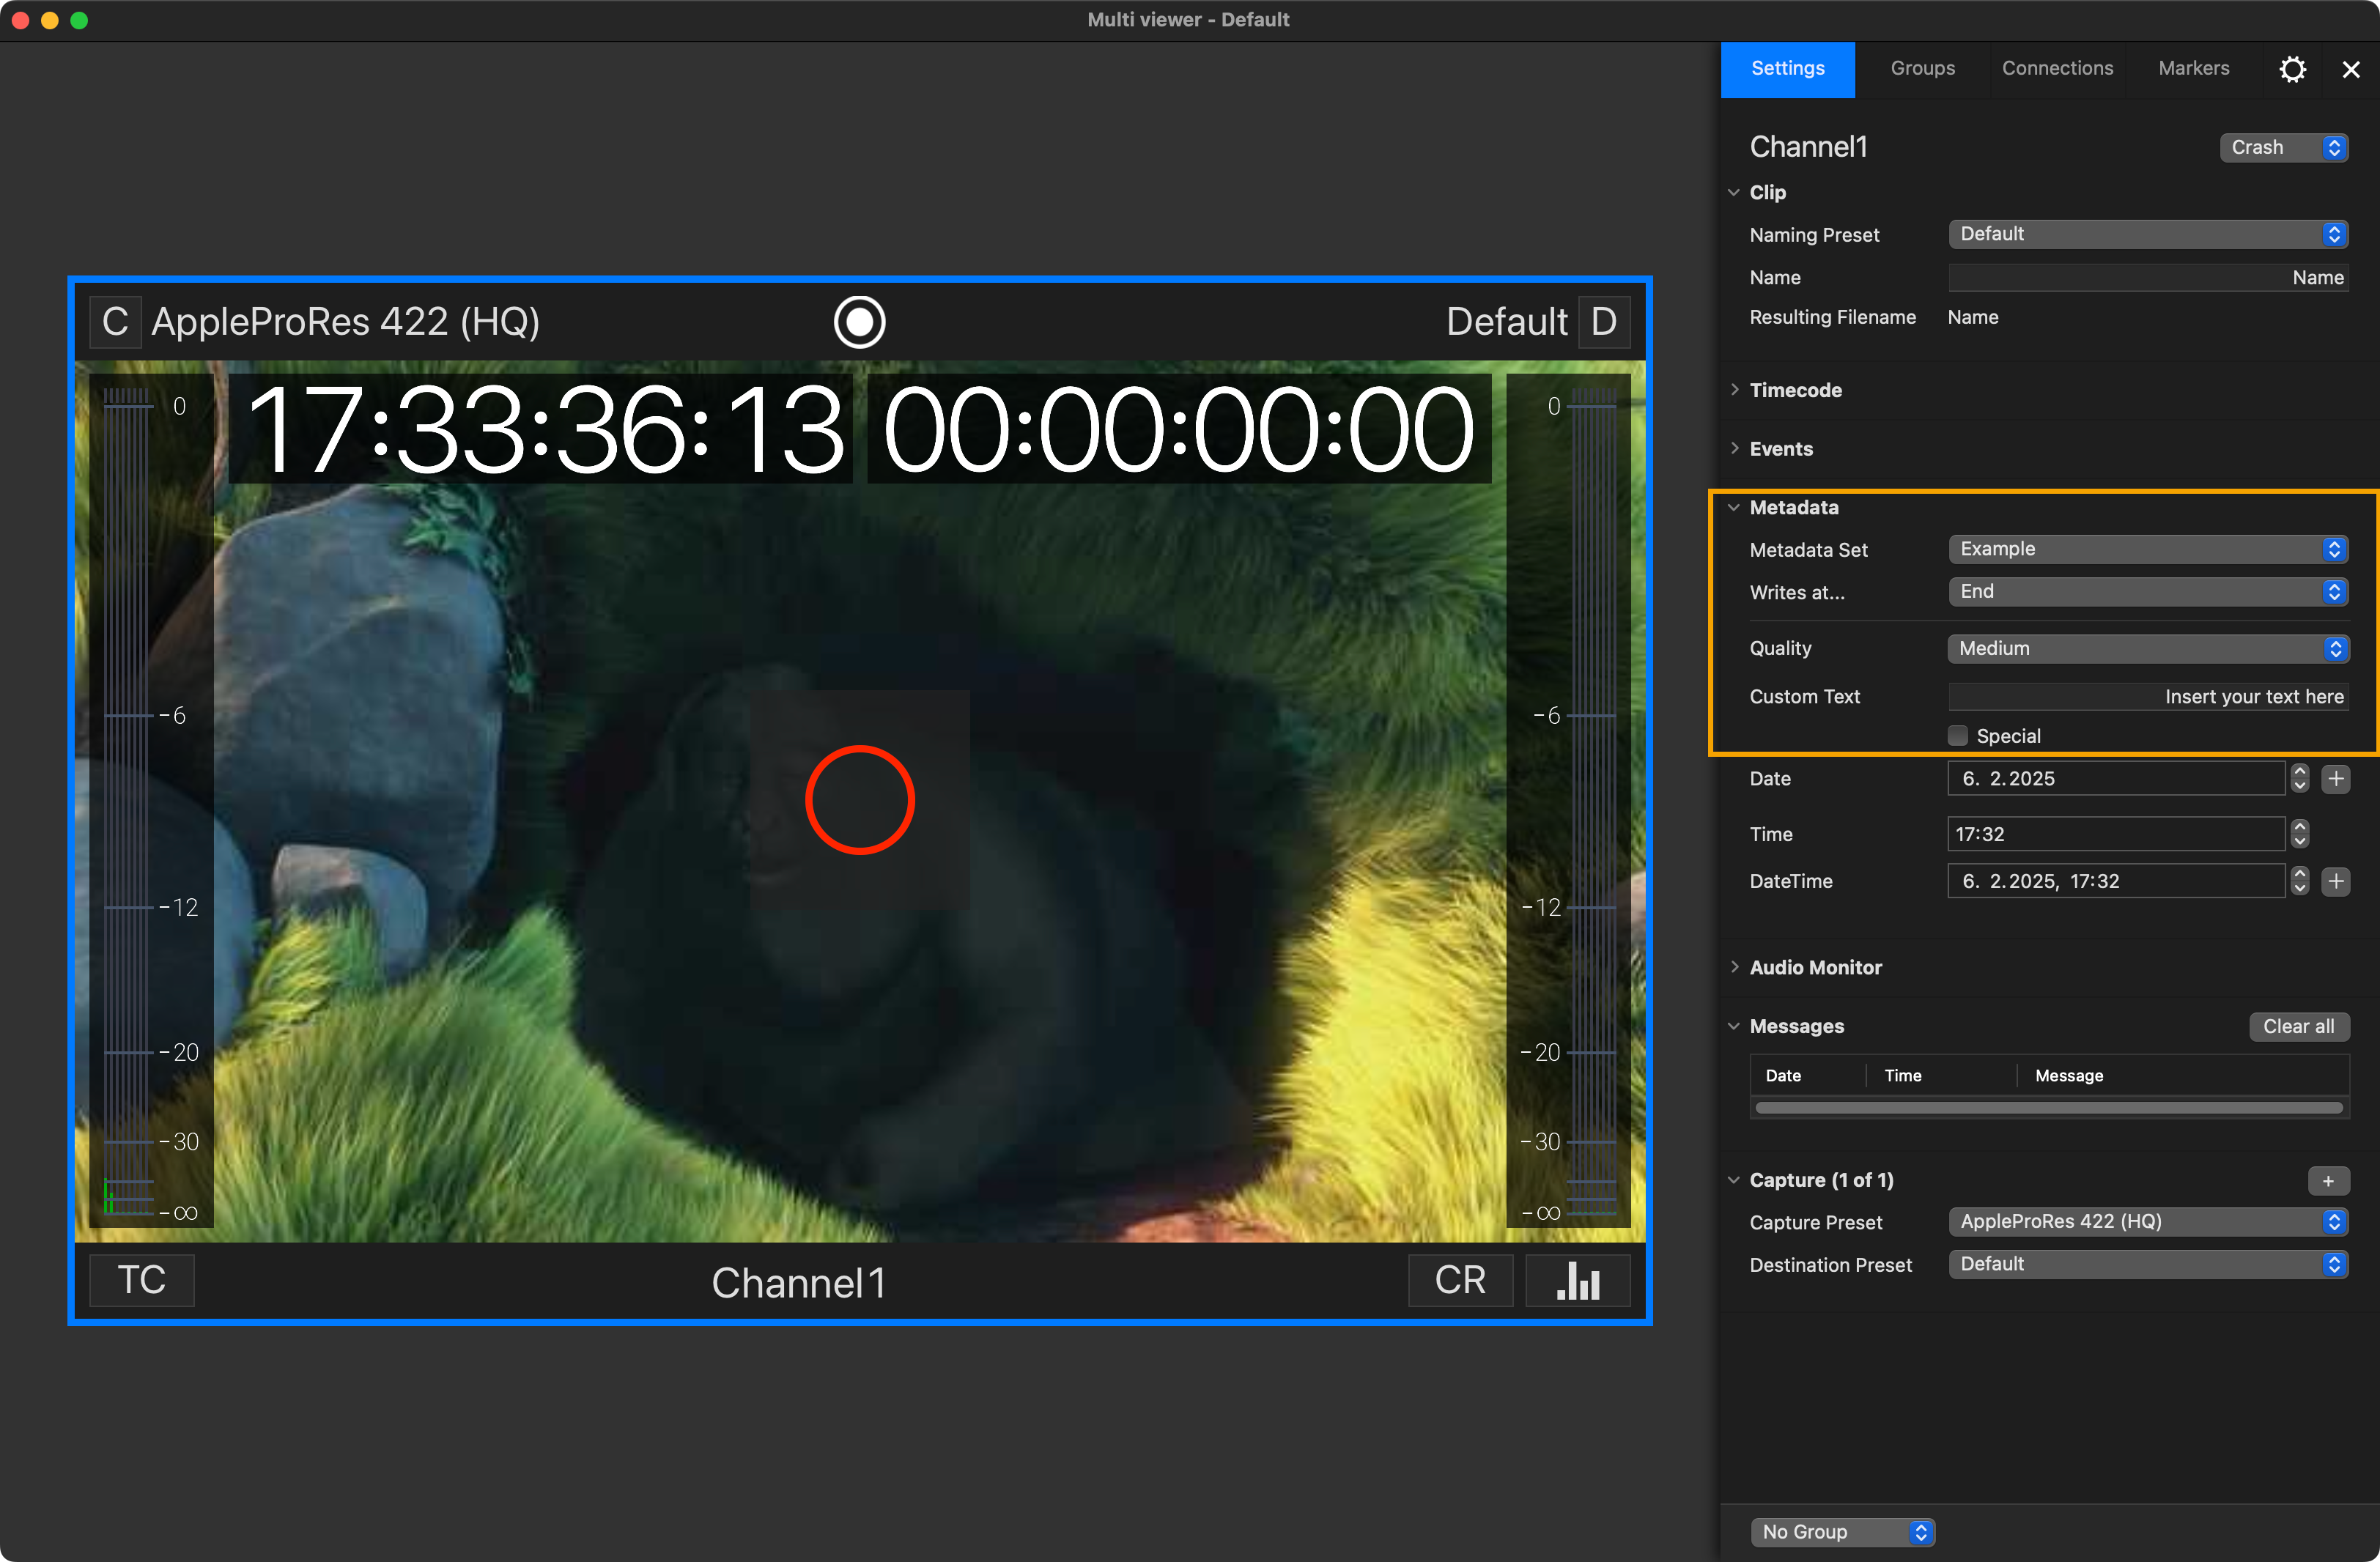This screenshot has height=1562, width=2380.
Task: Close the settings side panel
Action: pos(2351,69)
